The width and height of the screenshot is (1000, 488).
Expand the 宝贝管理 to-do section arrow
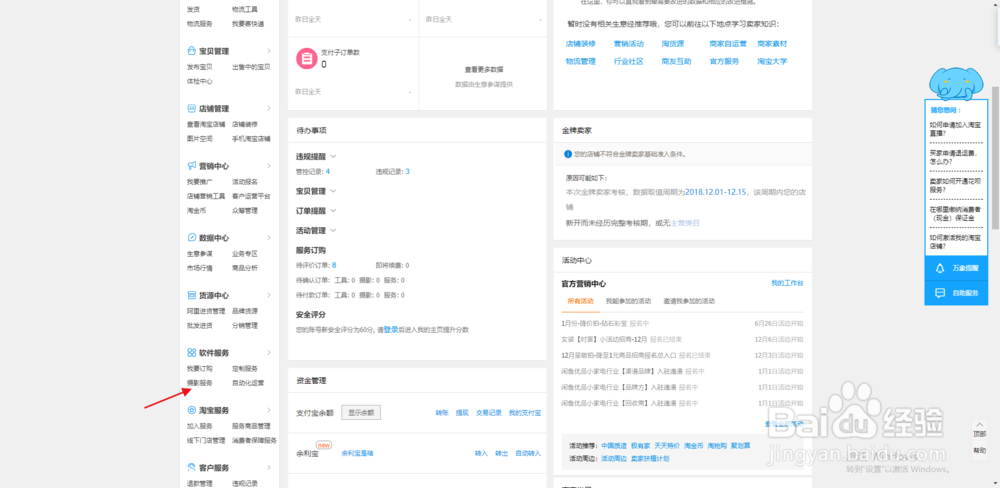tap(334, 191)
